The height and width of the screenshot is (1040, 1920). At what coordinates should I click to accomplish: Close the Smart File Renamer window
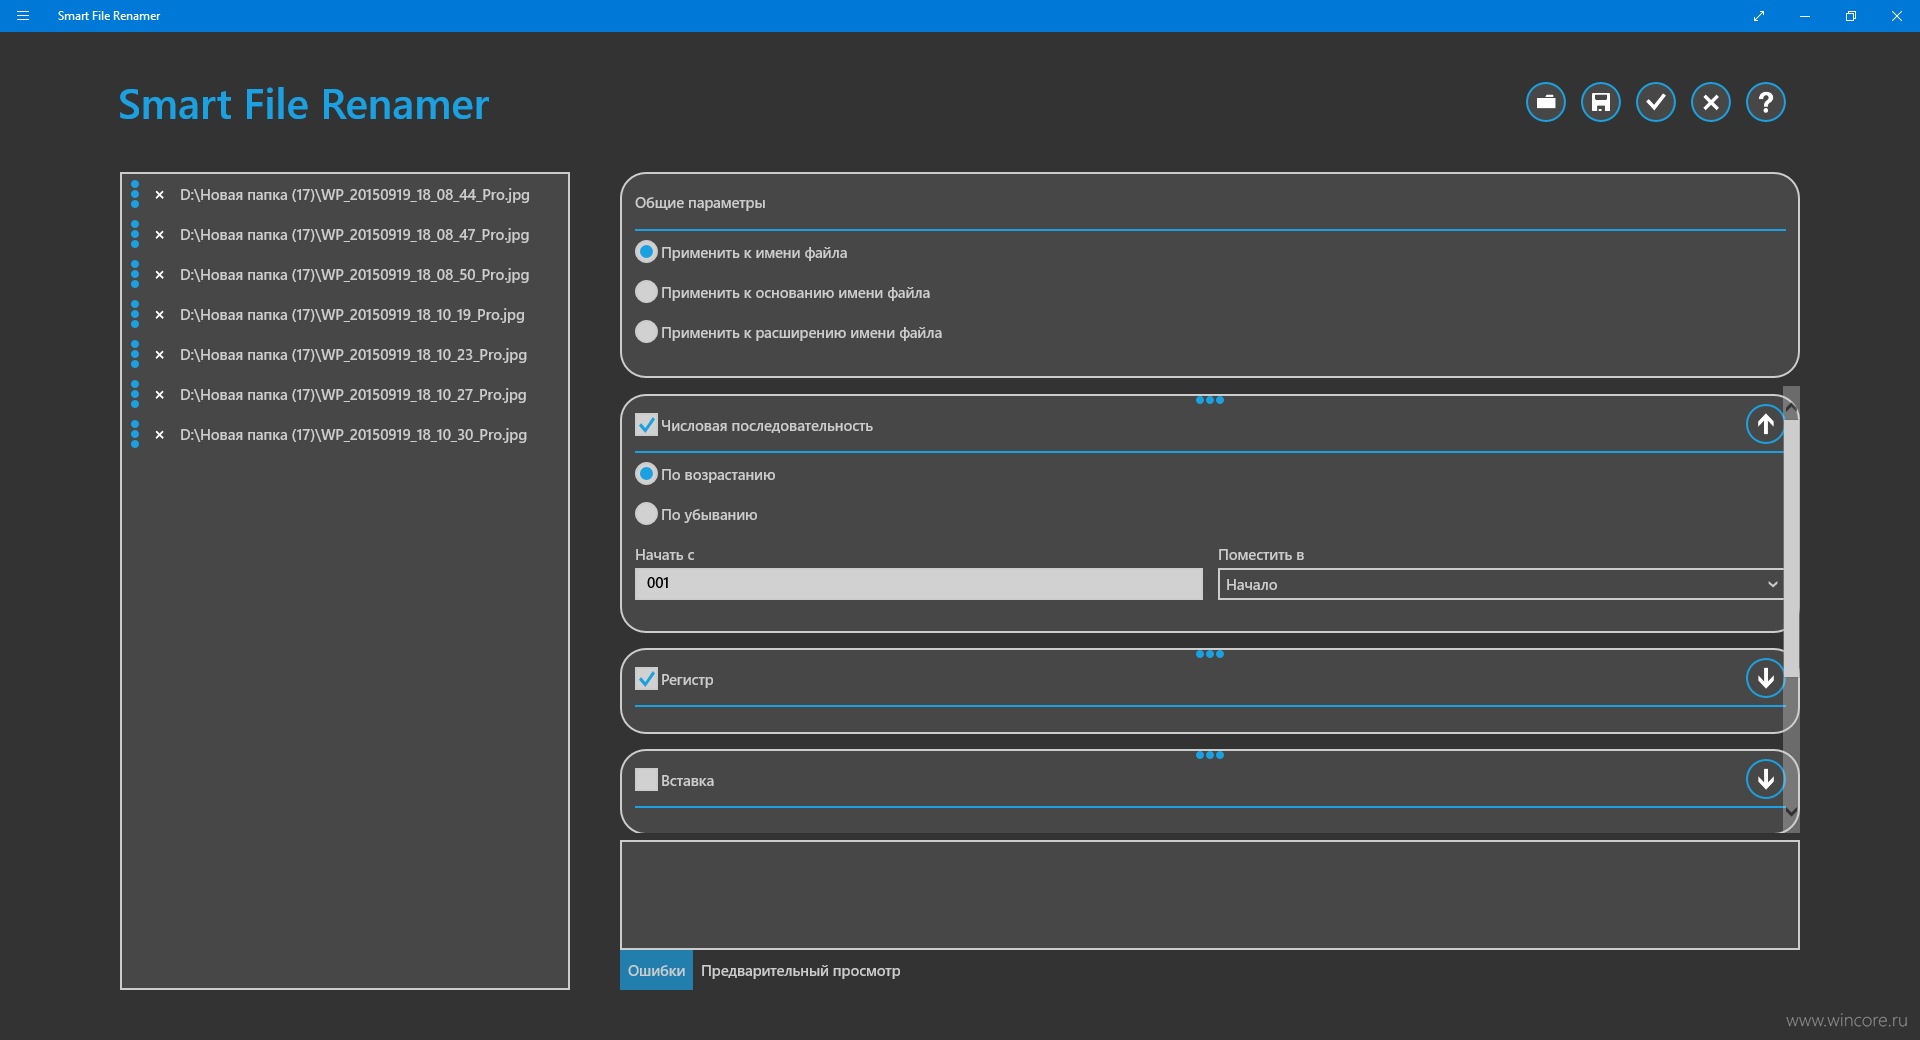click(1897, 16)
